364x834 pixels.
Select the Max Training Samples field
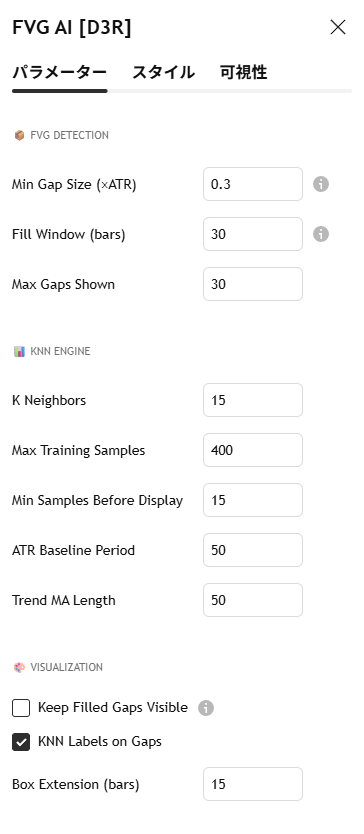(x=253, y=450)
